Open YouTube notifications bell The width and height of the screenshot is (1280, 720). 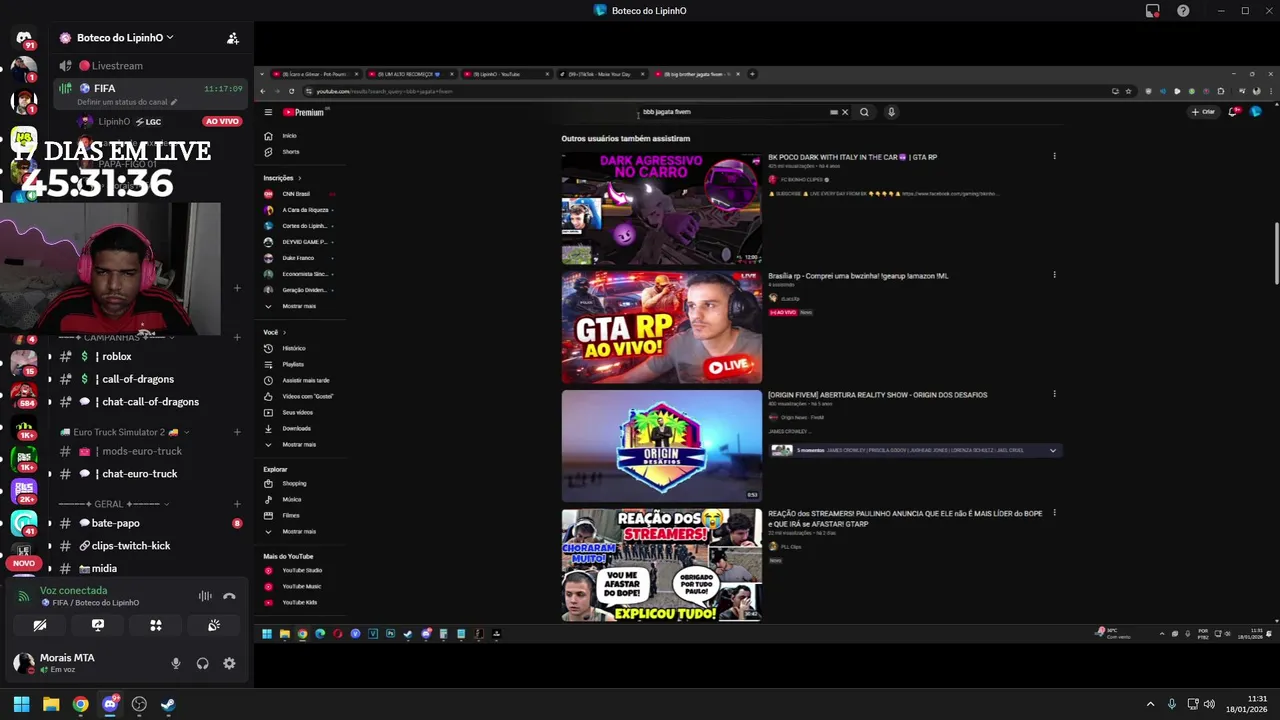tap(1234, 112)
